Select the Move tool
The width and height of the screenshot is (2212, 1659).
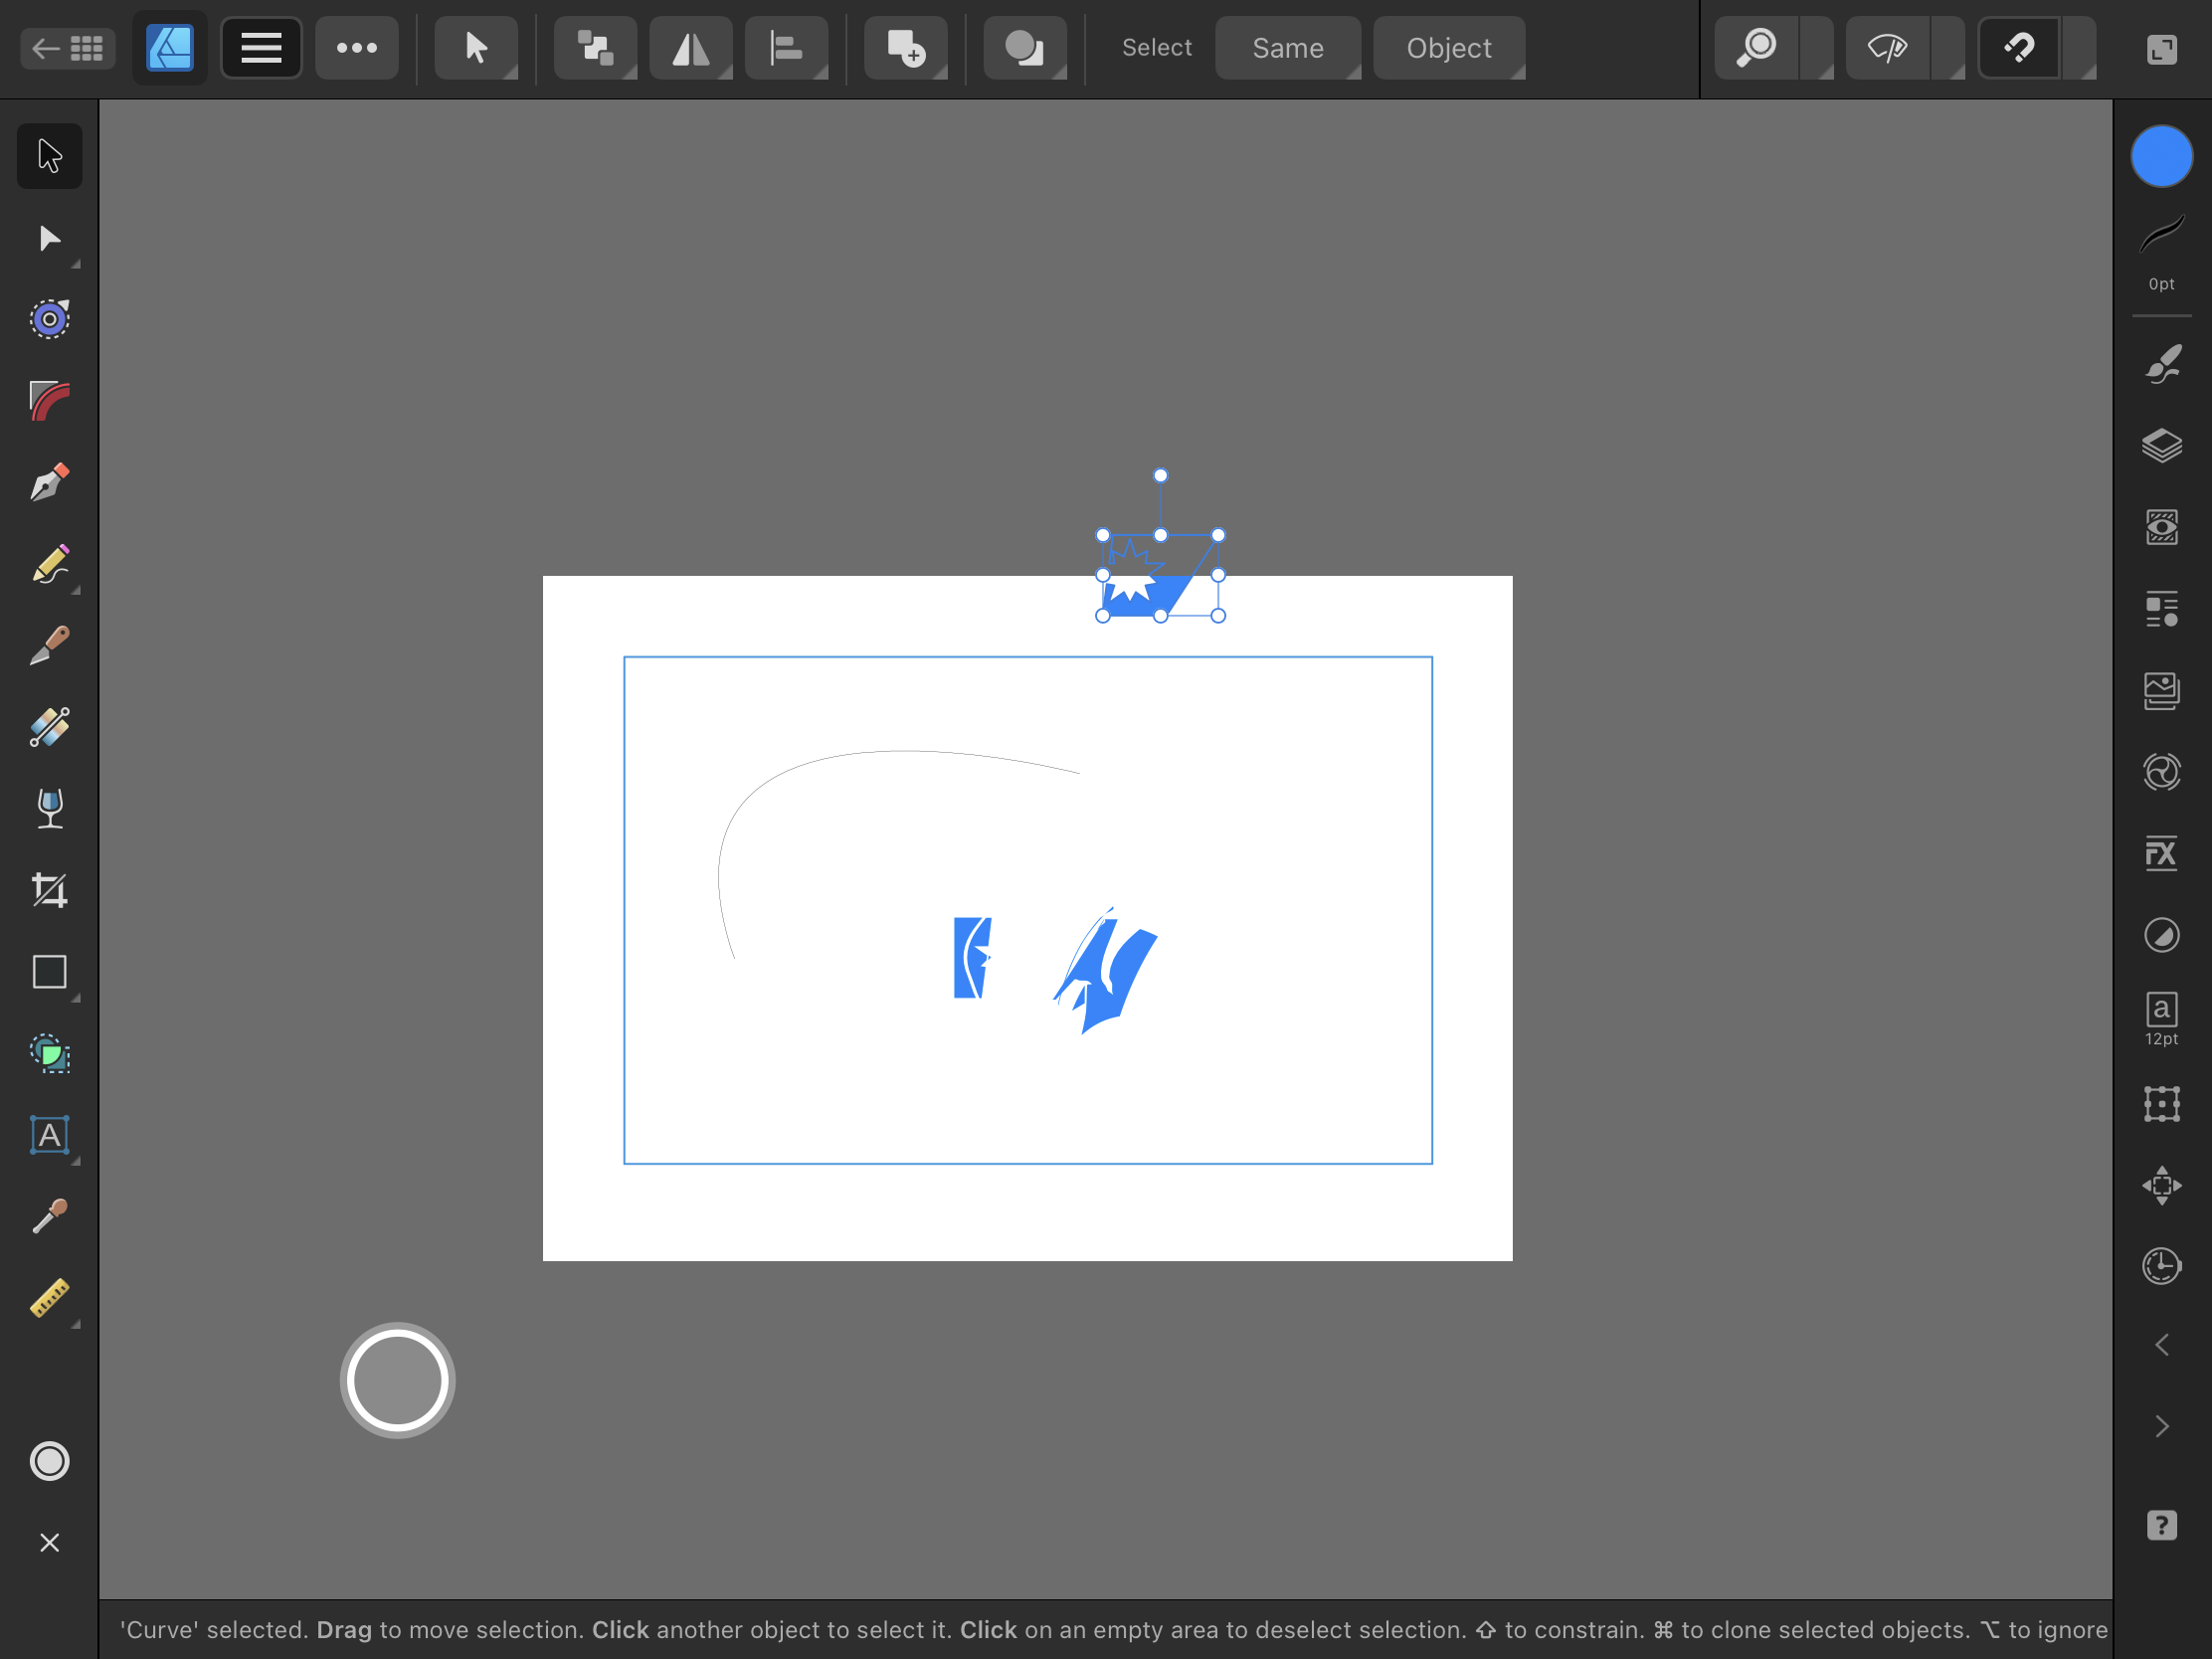click(x=49, y=156)
